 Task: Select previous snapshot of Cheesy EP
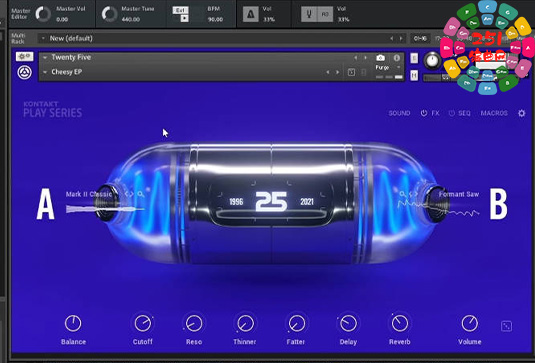coord(328,72)
